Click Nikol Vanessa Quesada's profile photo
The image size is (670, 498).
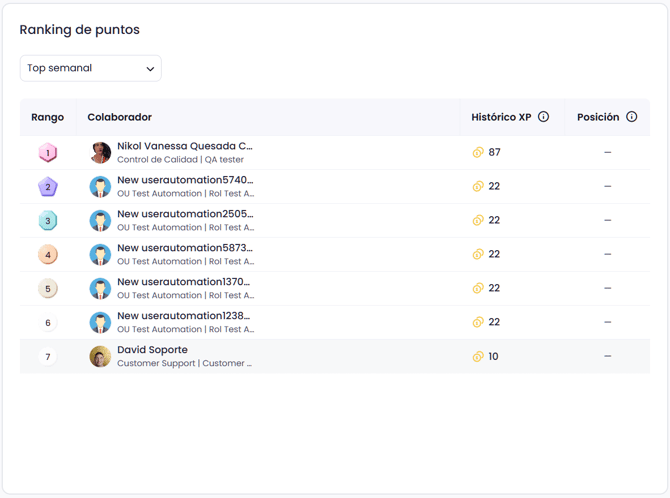(x=100, y=153)
